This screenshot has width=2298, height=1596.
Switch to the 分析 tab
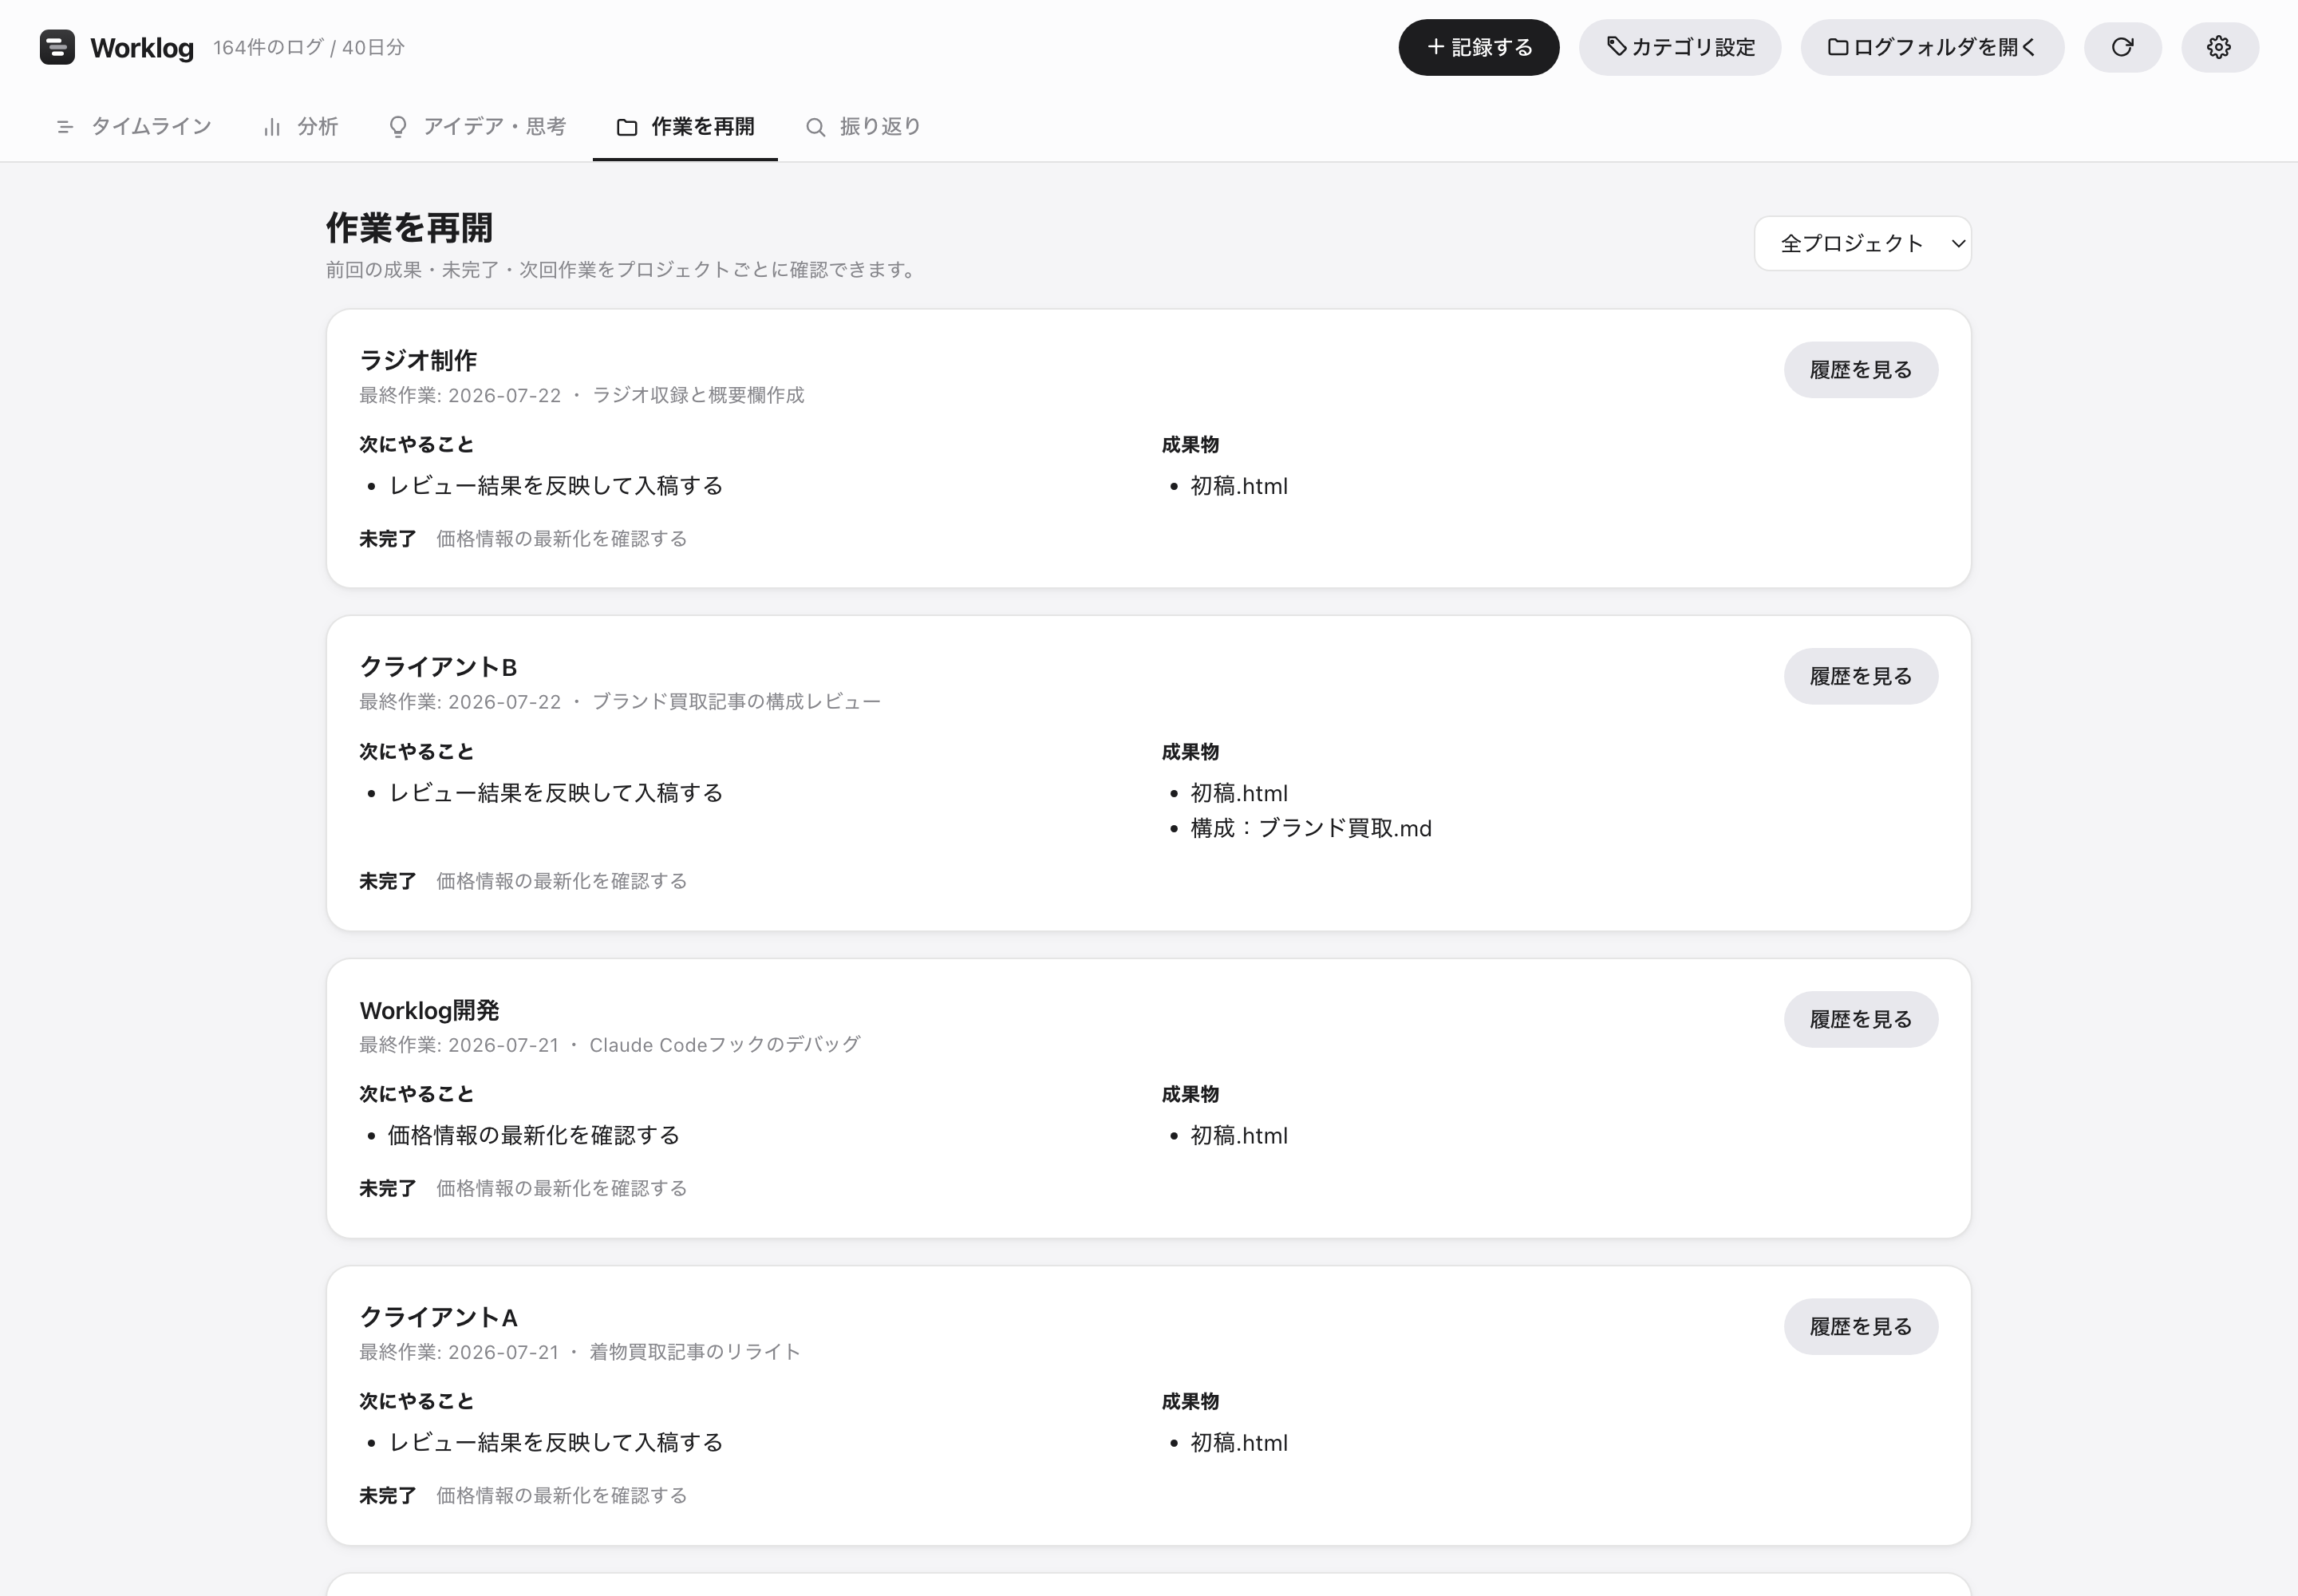tap(300, 127)
